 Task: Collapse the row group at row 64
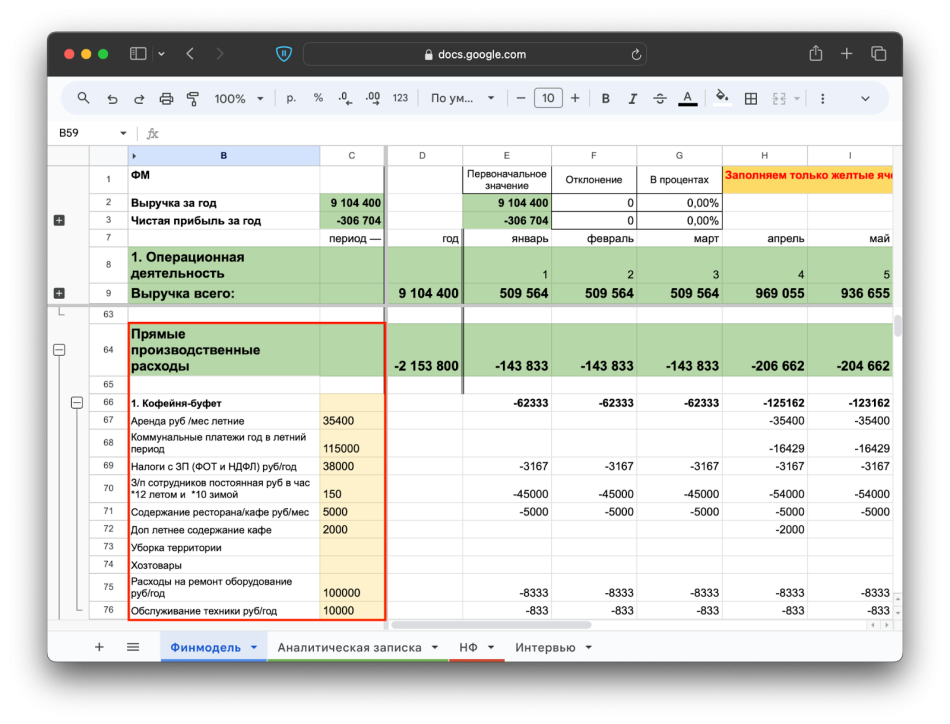59,350
